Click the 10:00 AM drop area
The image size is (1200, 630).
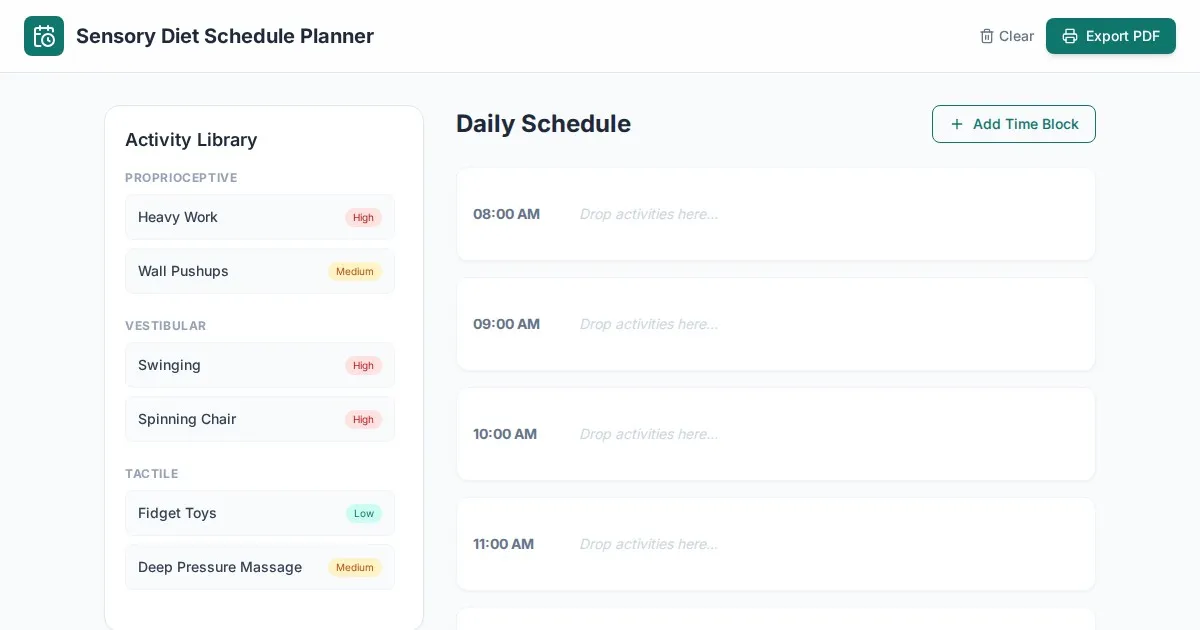(830, 434)
